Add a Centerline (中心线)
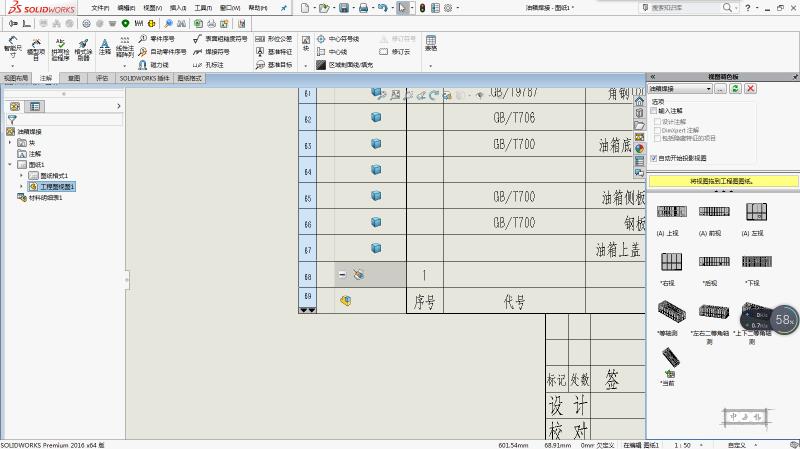This screenshot has height=449, width=800. coord(332,52)
